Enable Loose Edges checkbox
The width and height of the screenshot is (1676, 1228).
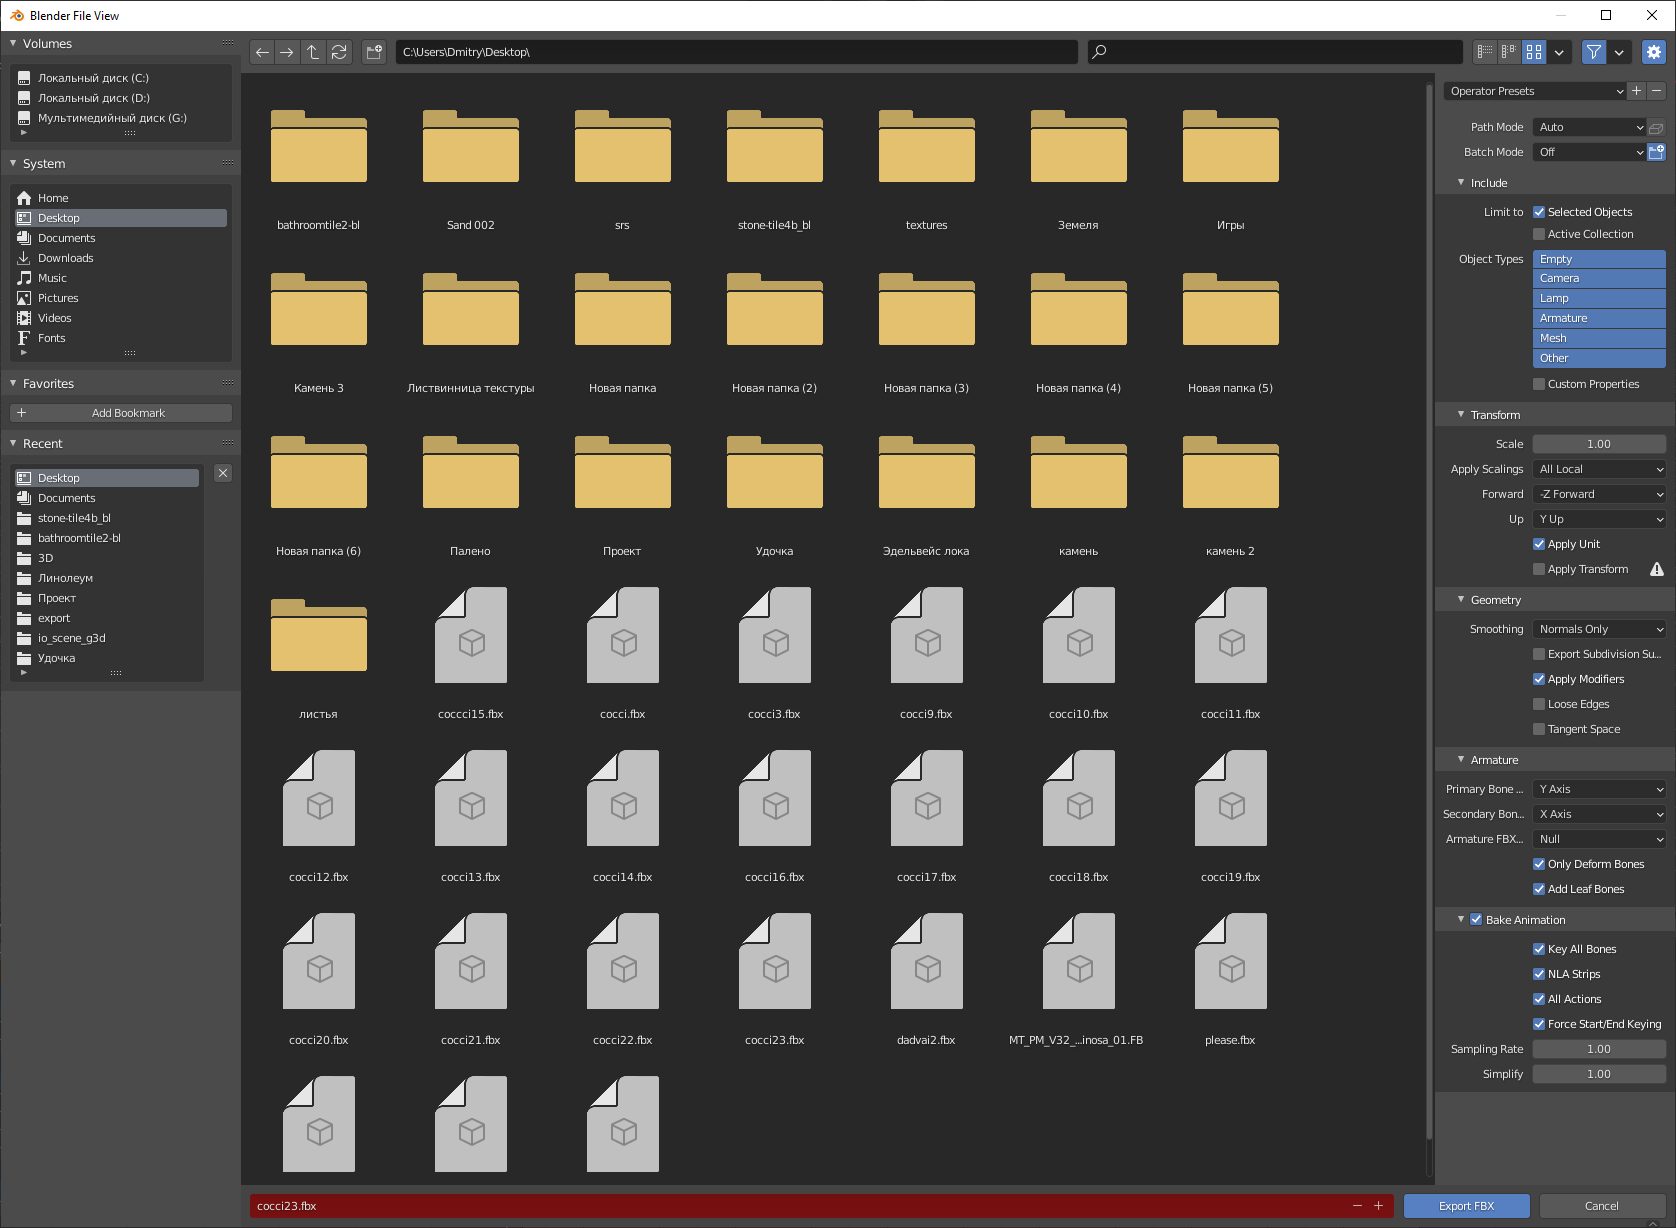tap(1539, 704)
